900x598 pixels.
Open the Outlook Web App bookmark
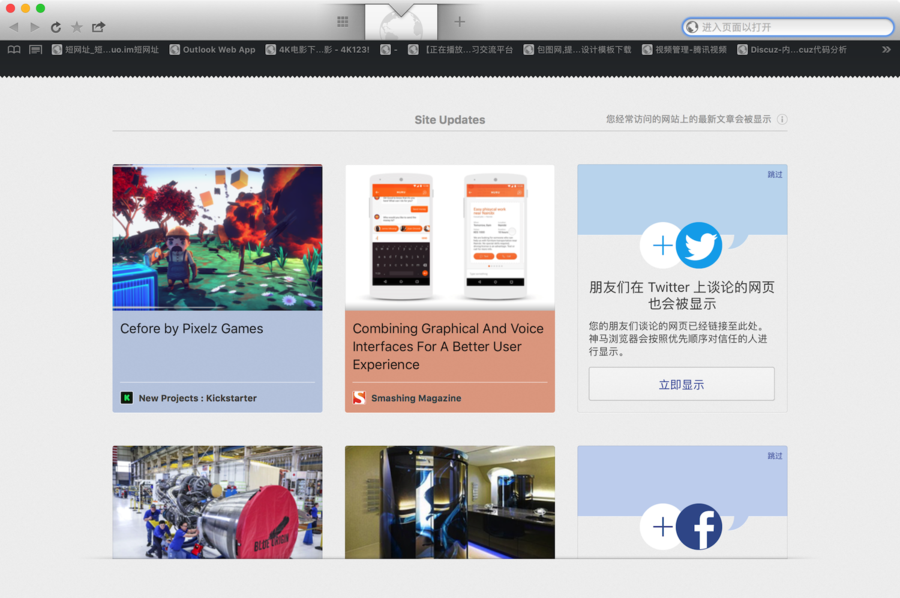pos(212,50)
